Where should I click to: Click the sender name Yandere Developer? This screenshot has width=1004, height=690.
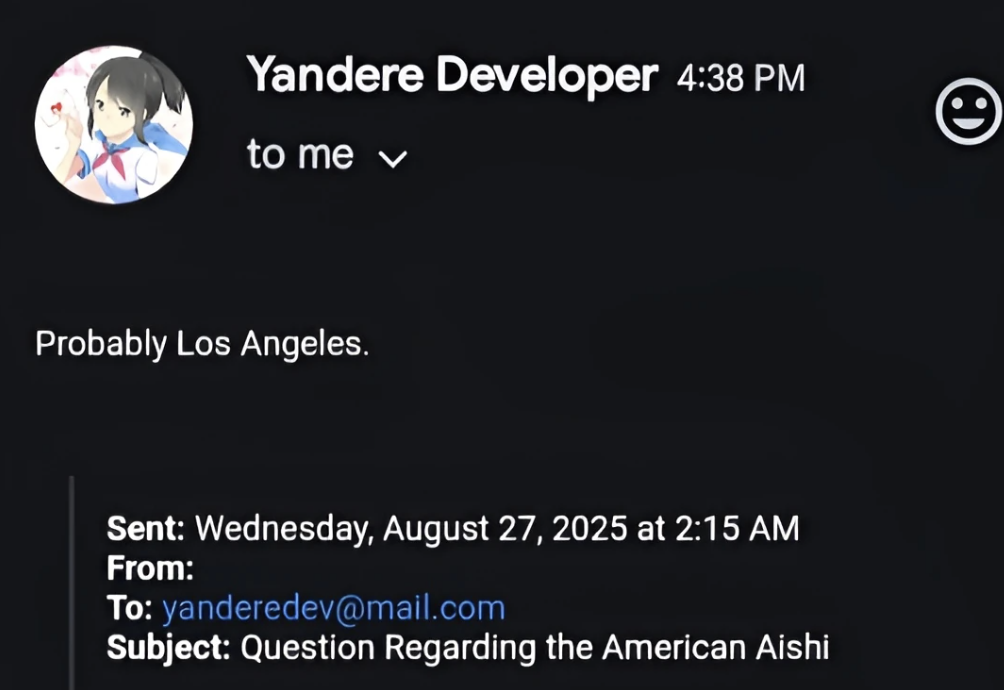click(x=452, y=76)
